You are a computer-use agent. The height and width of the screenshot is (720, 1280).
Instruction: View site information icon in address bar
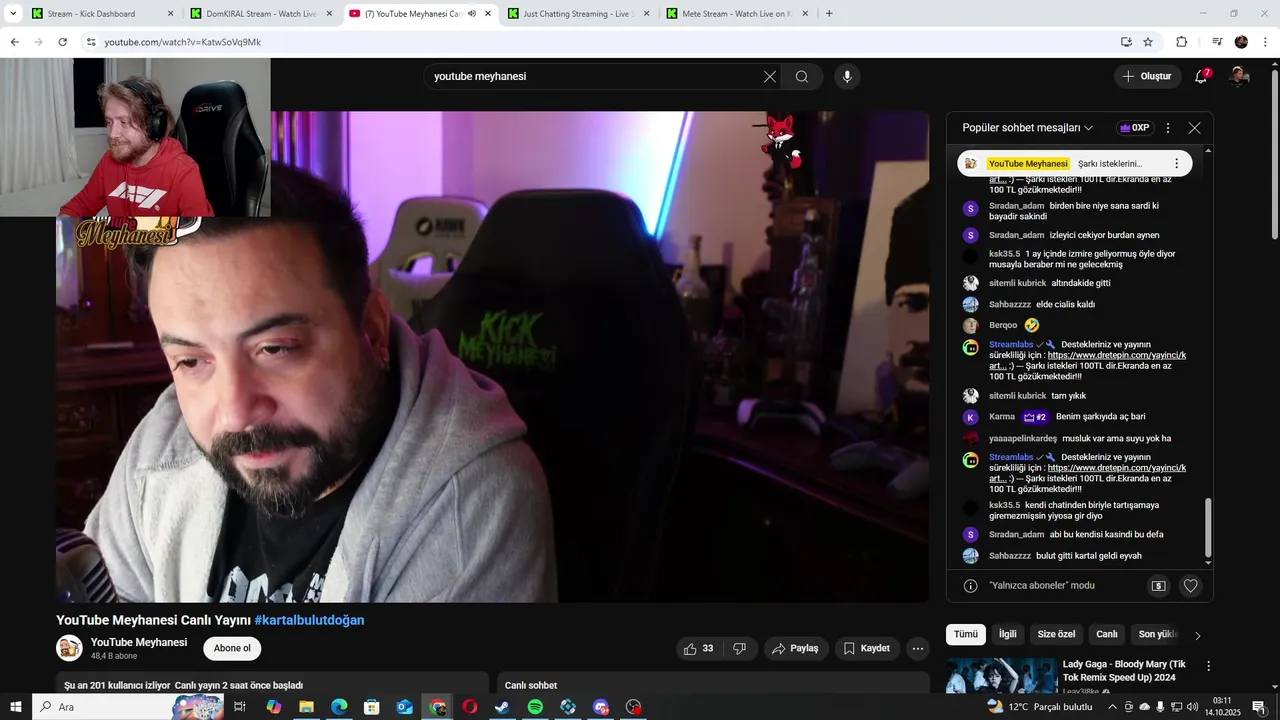pyautogui.click(x=91, y=42)
